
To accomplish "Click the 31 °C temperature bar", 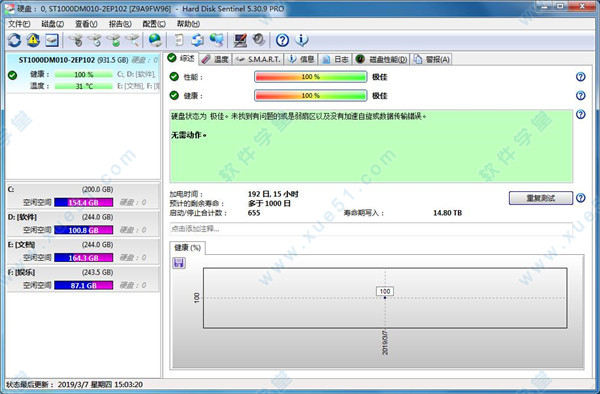I will (84, 86).
